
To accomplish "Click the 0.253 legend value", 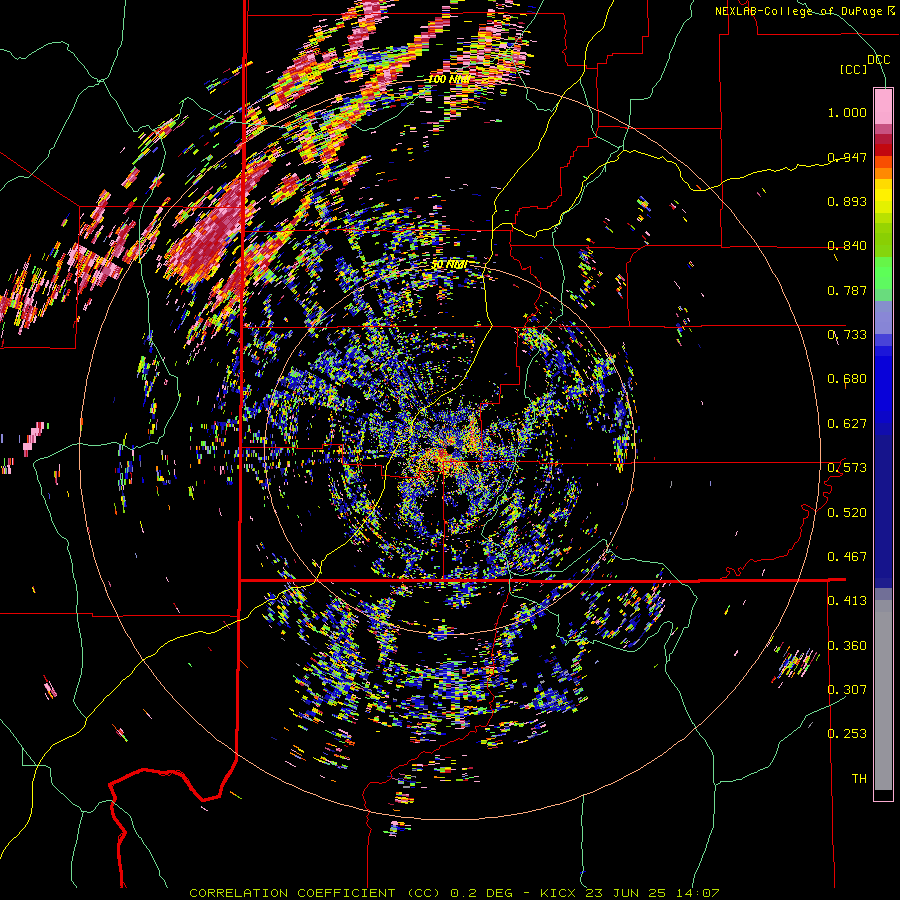I will (x=847, y=734).
